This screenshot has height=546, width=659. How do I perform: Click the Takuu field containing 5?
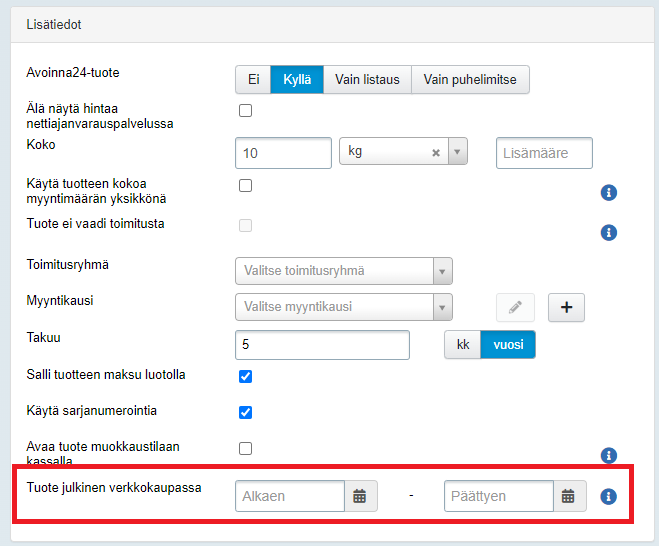(322, 345)
